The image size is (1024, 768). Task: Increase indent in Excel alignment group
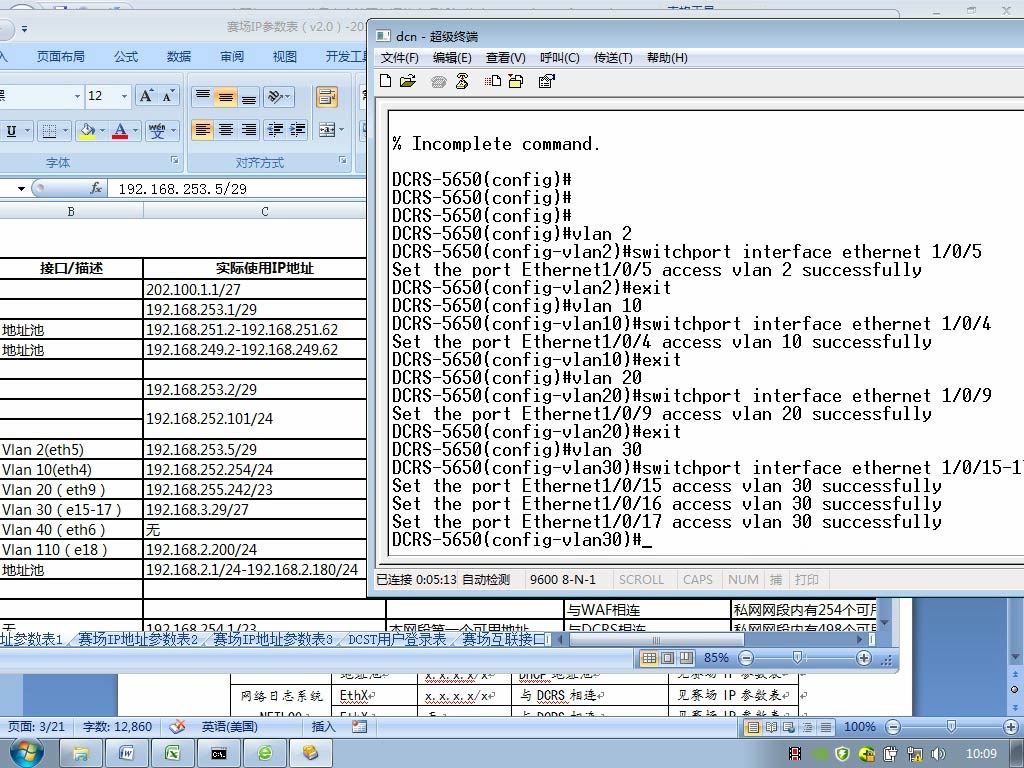298,129
